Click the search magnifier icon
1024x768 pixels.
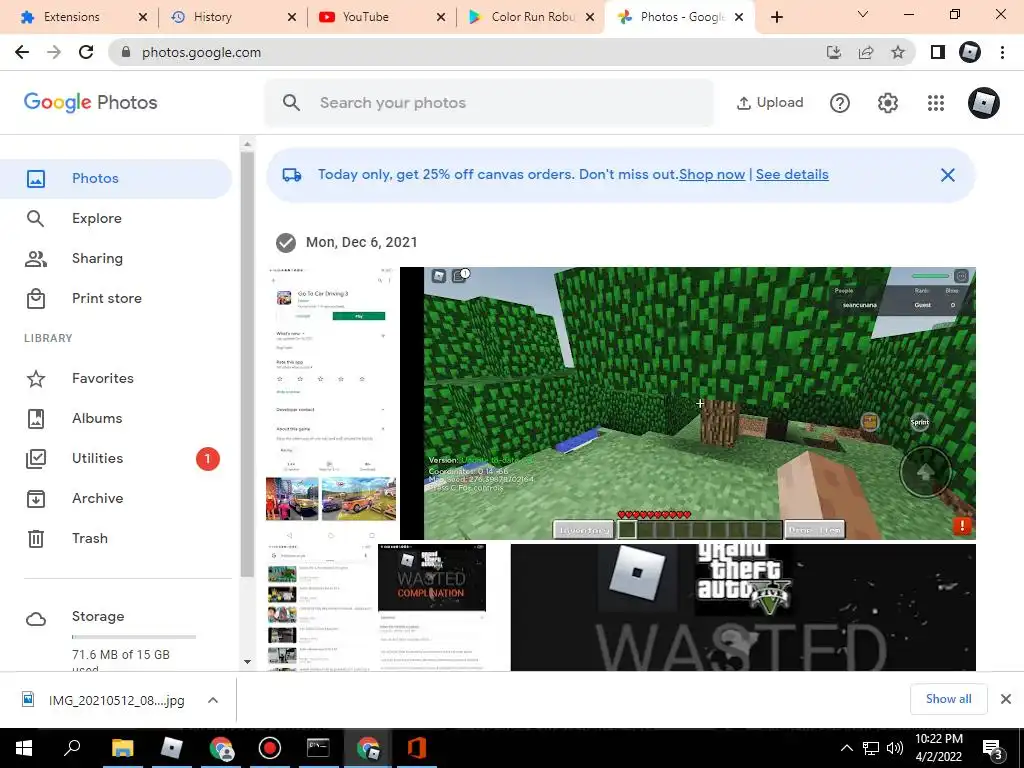291,103
